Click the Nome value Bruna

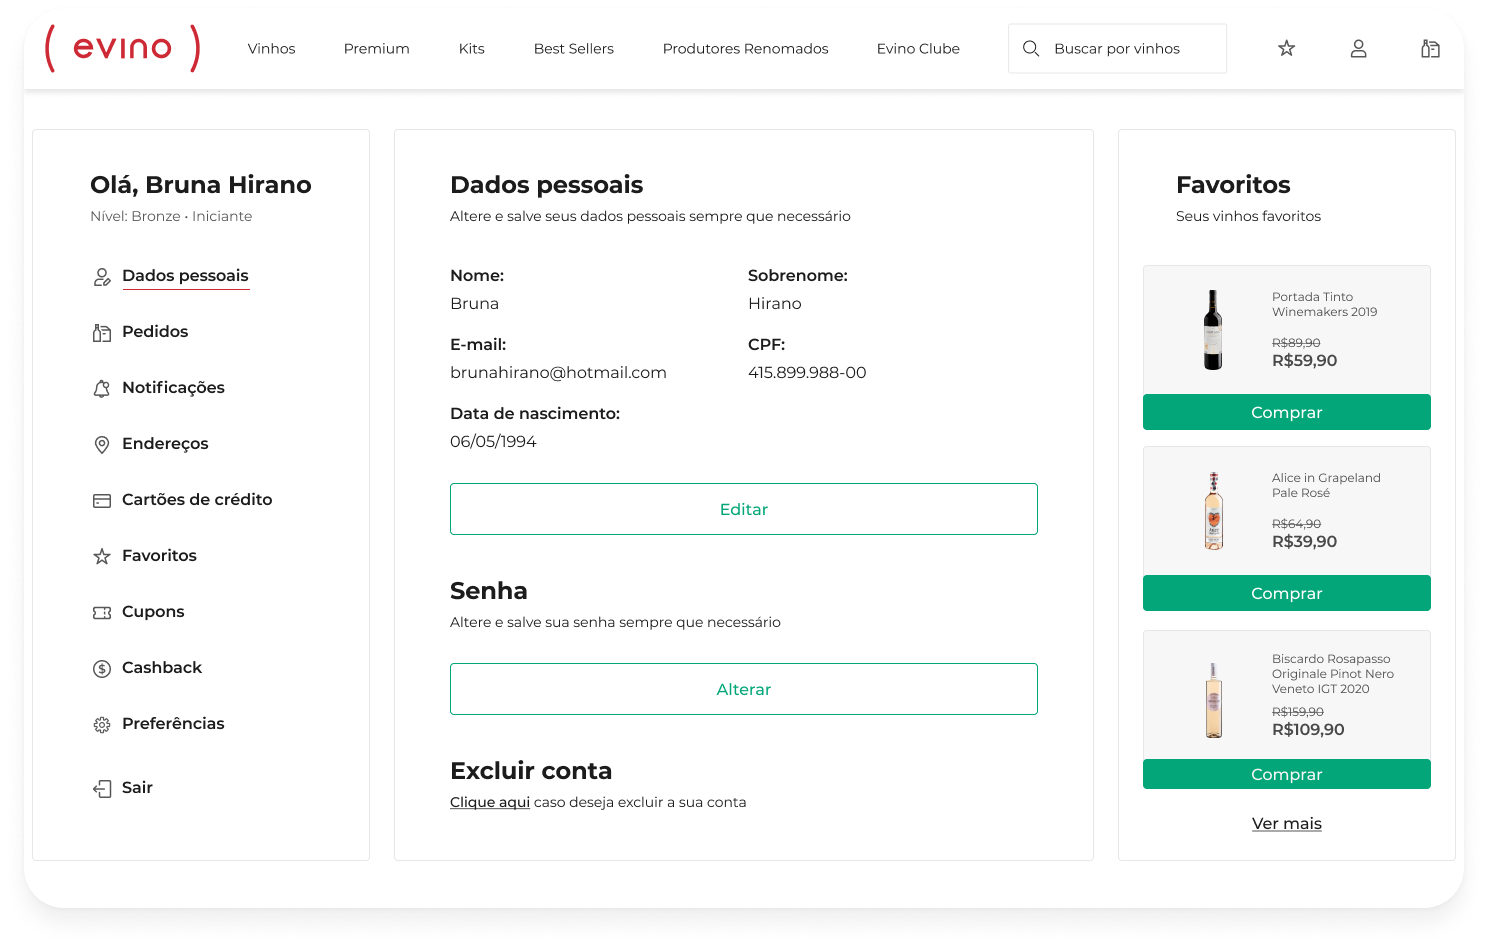tap(474, 303)
